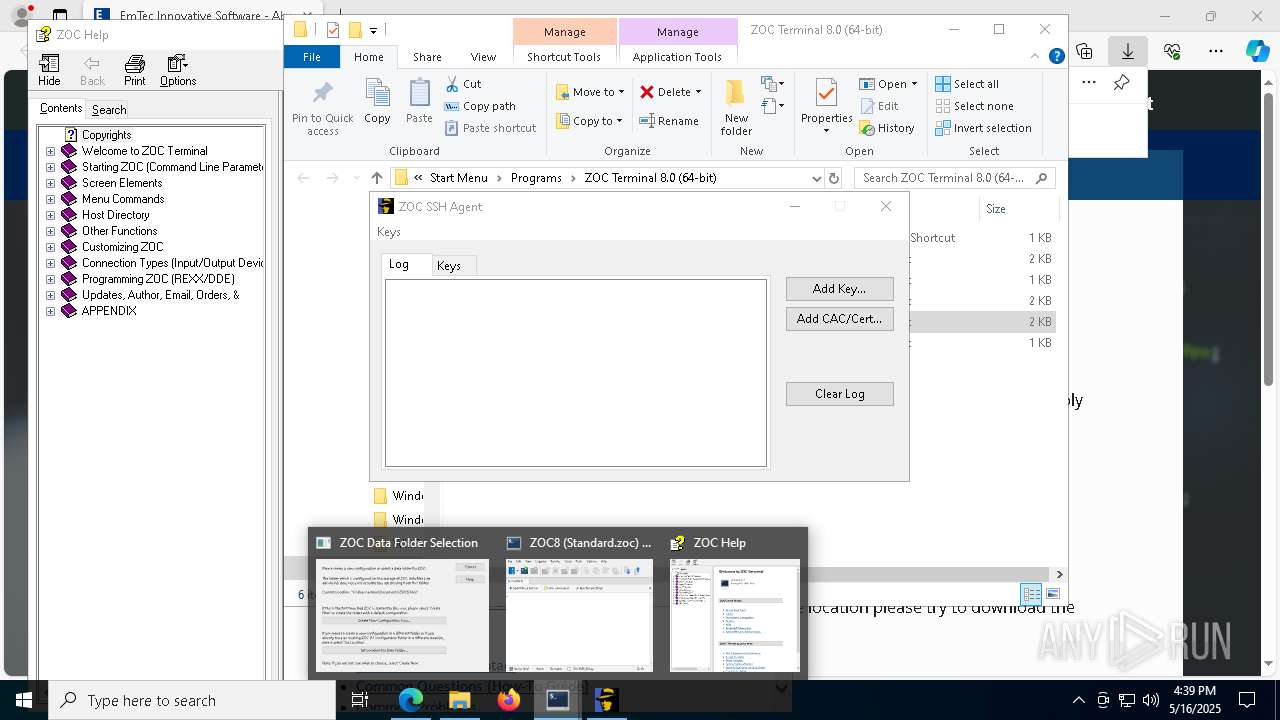1280x720 pixels.
Task: Click the Back arrow in ZOC Help
Action: tap(92, 70)
